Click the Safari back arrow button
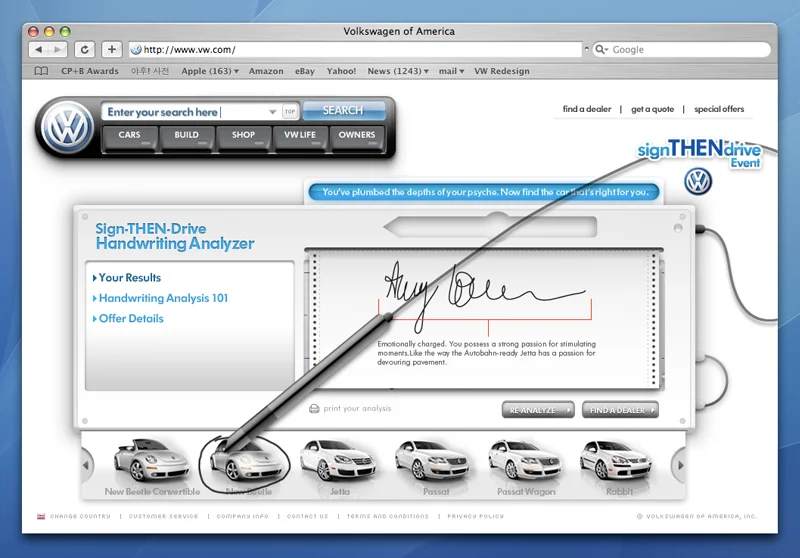This screenshot has width=800, height=558. 39,49
